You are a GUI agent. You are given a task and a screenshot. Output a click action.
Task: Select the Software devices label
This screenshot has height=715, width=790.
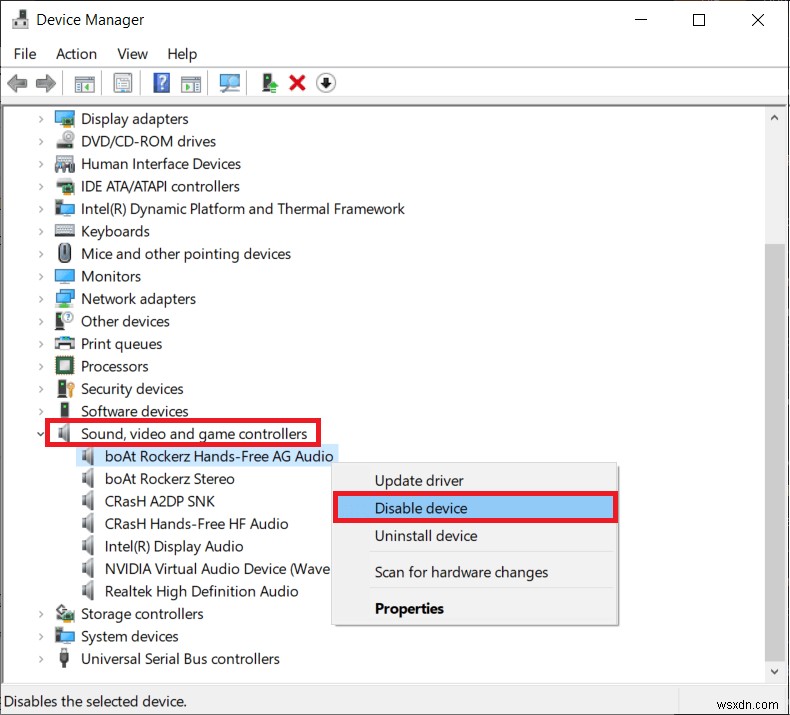(135, 411)
